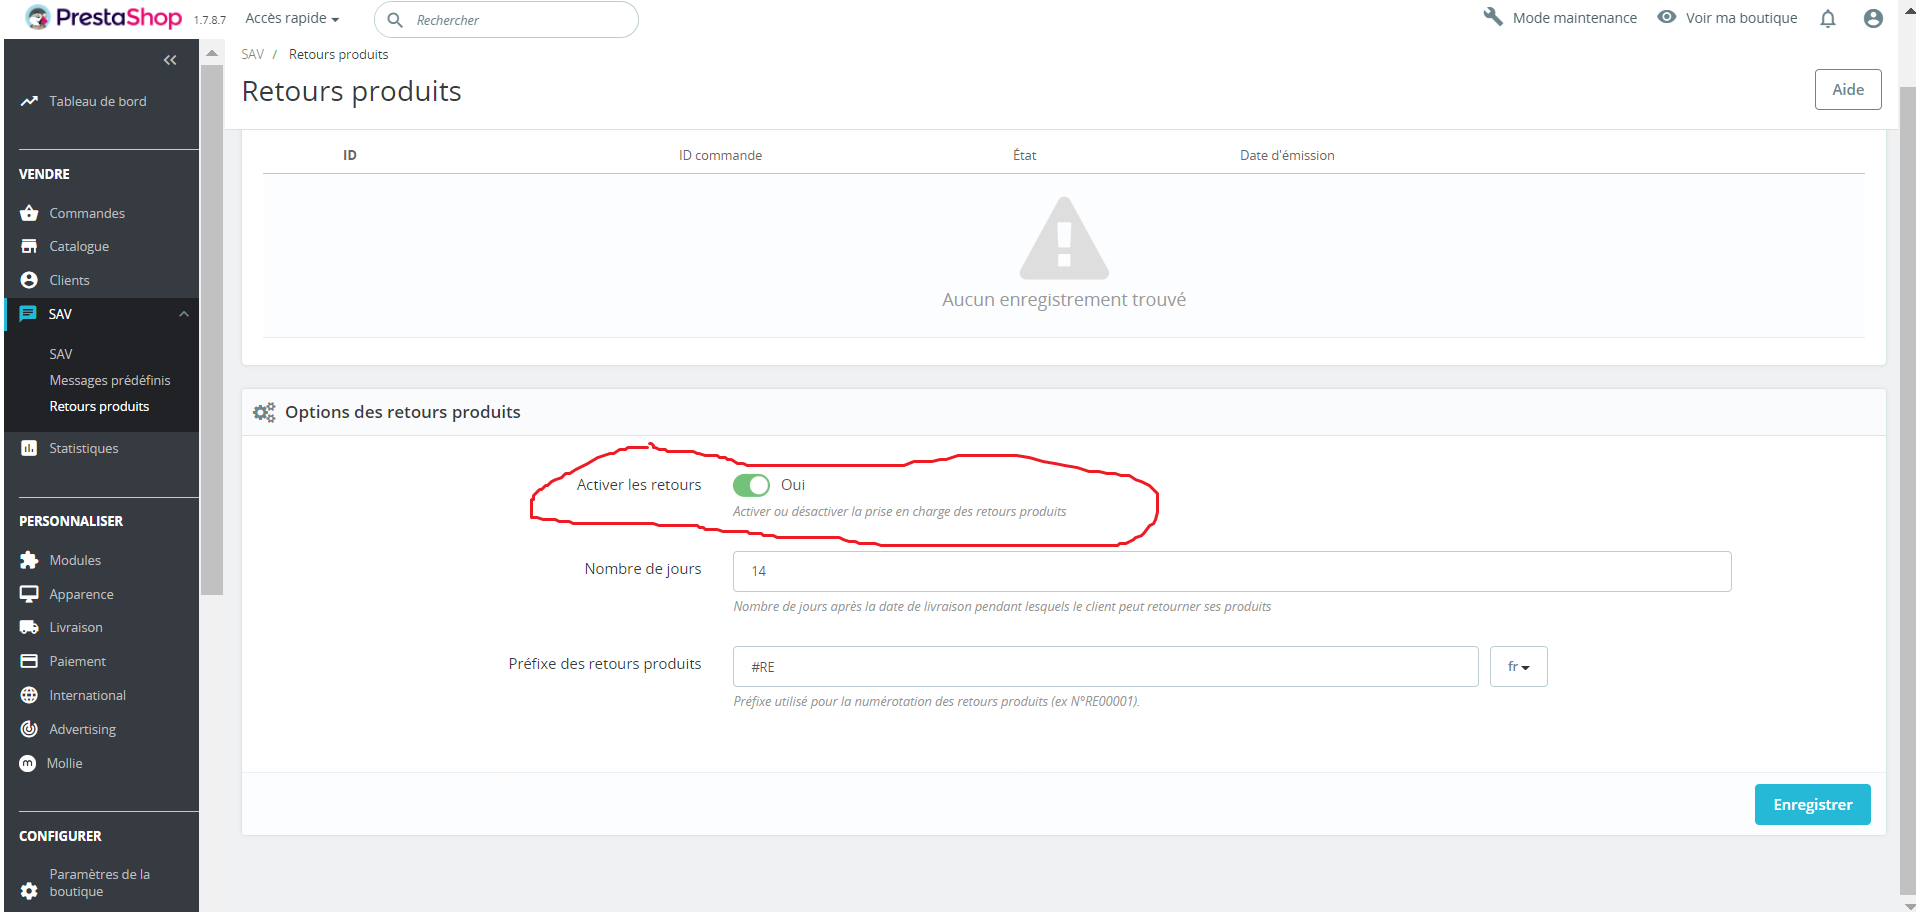Image resolution: width=1916 pixels, height=912 pixels.
Task: Click the Enregistrer button
Action: tap(1812, 804)
